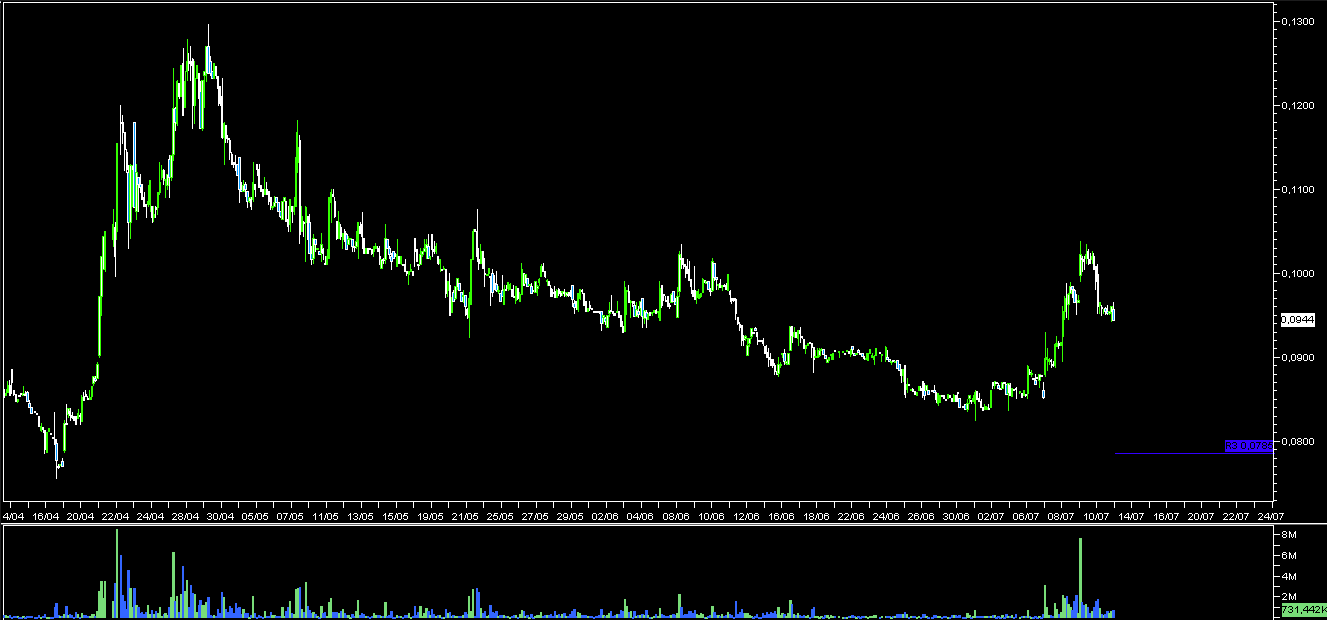The height and width of the screenshot is (620, 1327).
Task: Click the current price label 0,0944
Action: 1297,320
